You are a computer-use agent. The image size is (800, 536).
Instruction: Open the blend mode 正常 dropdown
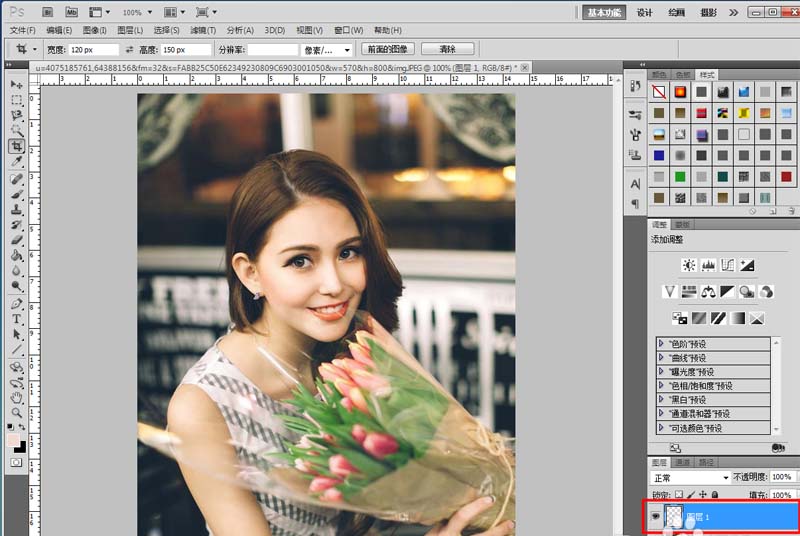(690, 478)
